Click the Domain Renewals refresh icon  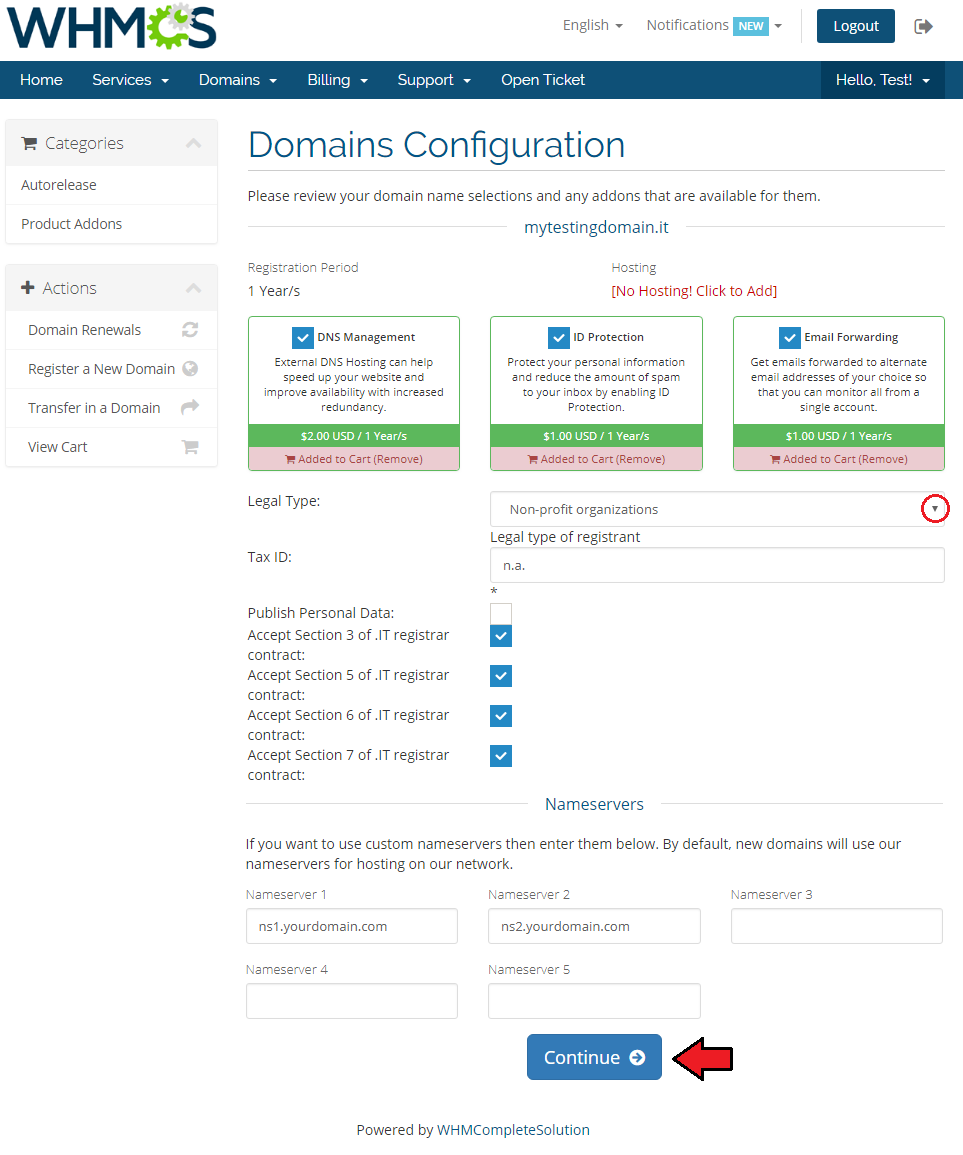tap(190, 330)
